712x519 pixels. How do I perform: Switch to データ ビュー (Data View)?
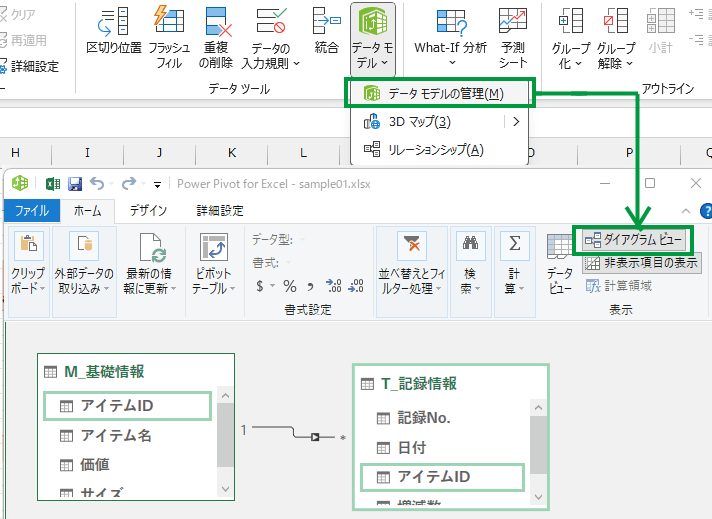(559, 262)
